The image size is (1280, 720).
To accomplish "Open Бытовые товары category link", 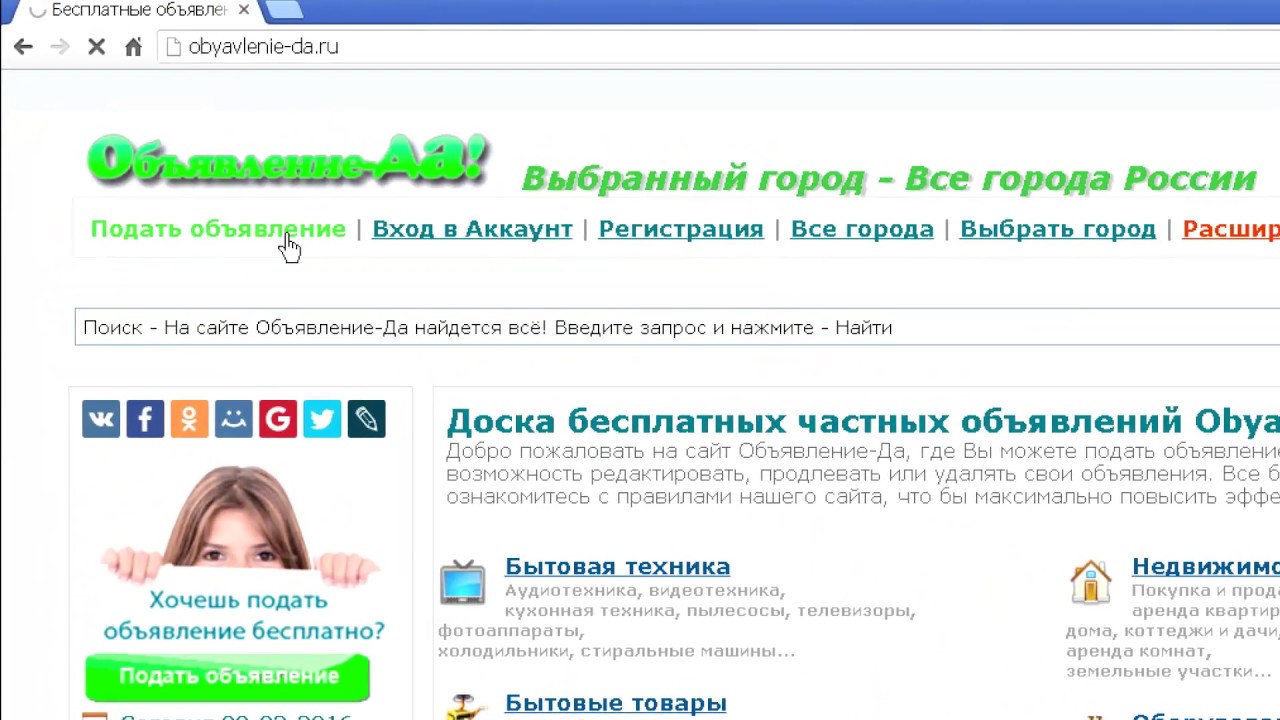I will [x=615, y=703].
